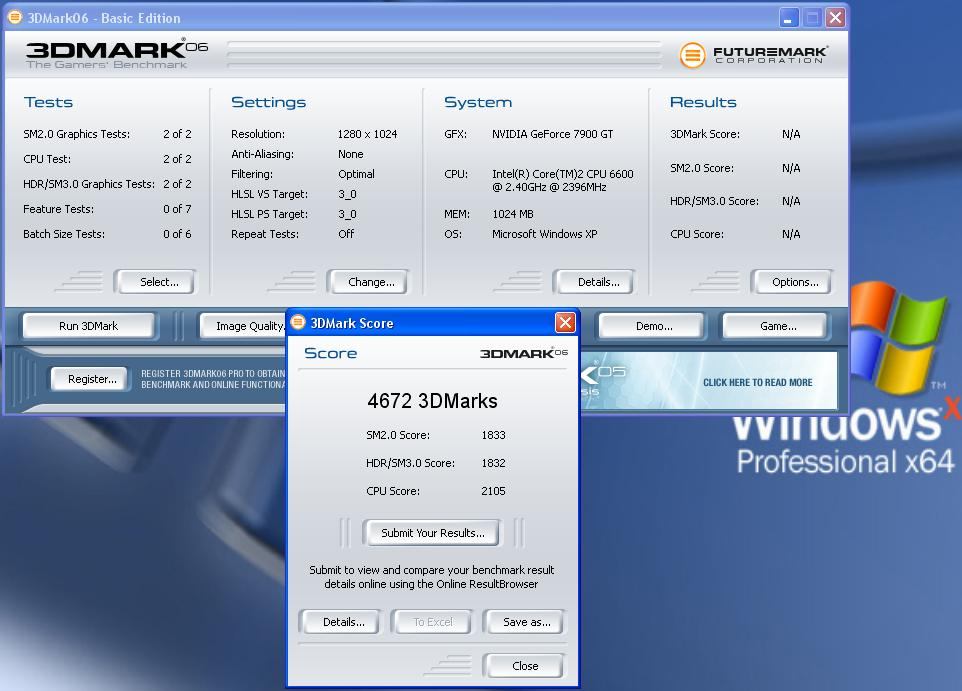Click the Filtering value Optimal

coord(356,174)
